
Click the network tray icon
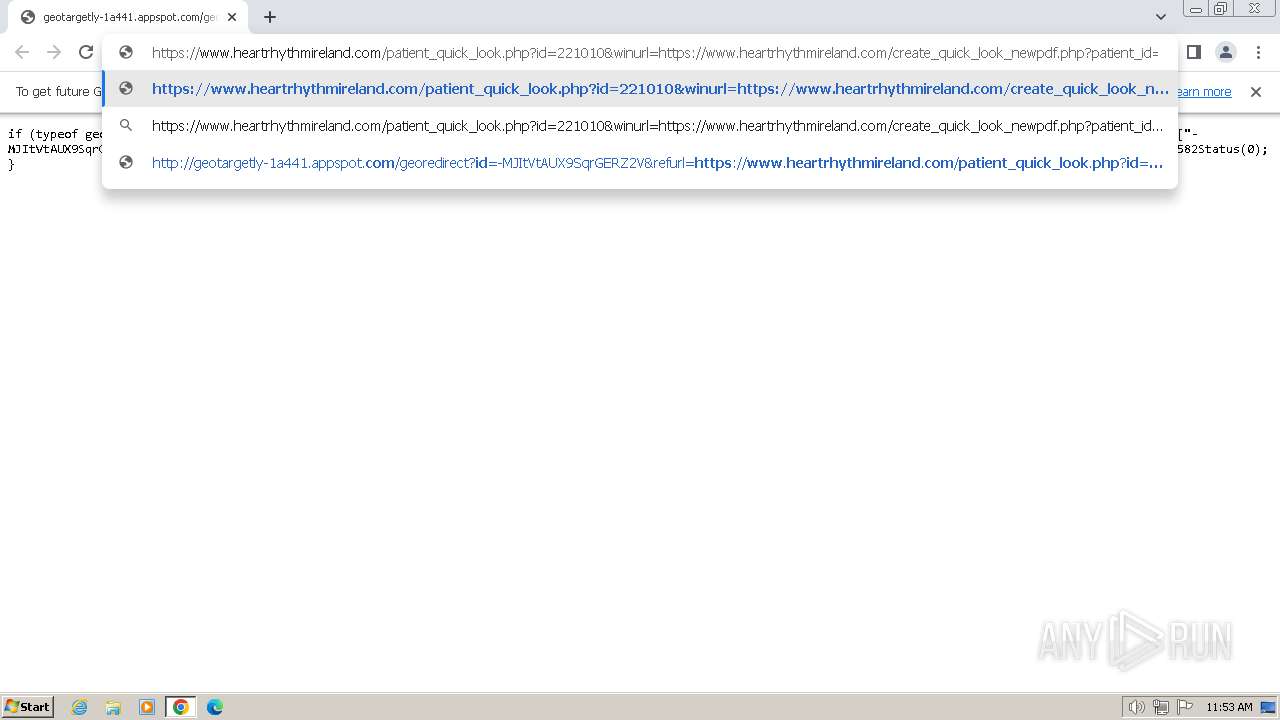(x=1161, y=707)
